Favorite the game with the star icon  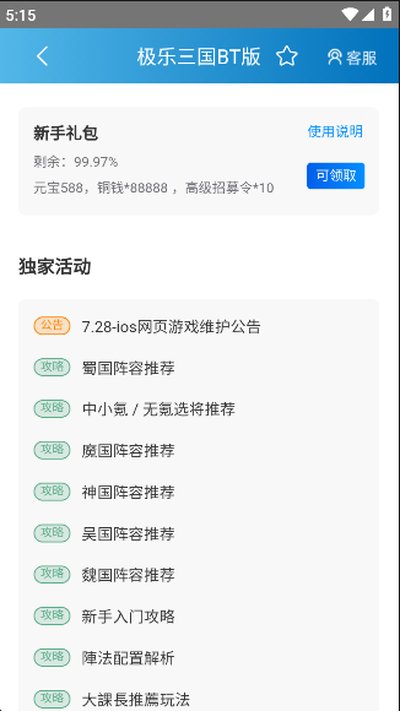click(x=287, y=57)
